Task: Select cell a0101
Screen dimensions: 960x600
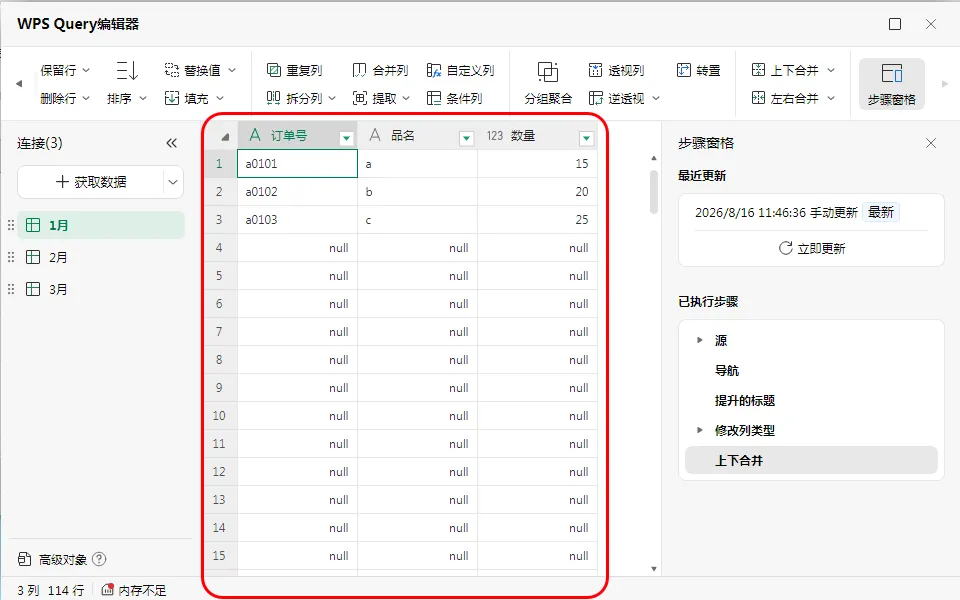Action: [297, 163]
